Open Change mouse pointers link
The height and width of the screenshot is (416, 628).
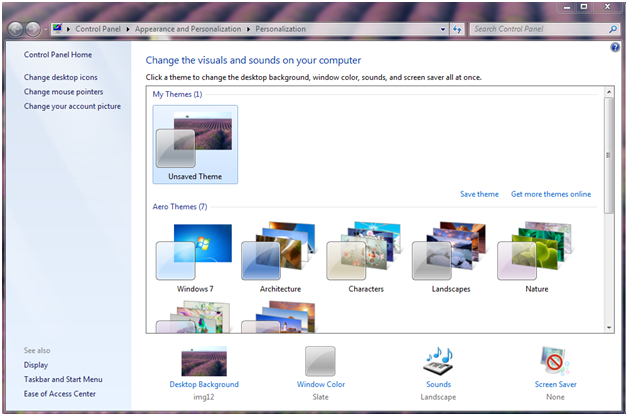click(x=63, y=92)
